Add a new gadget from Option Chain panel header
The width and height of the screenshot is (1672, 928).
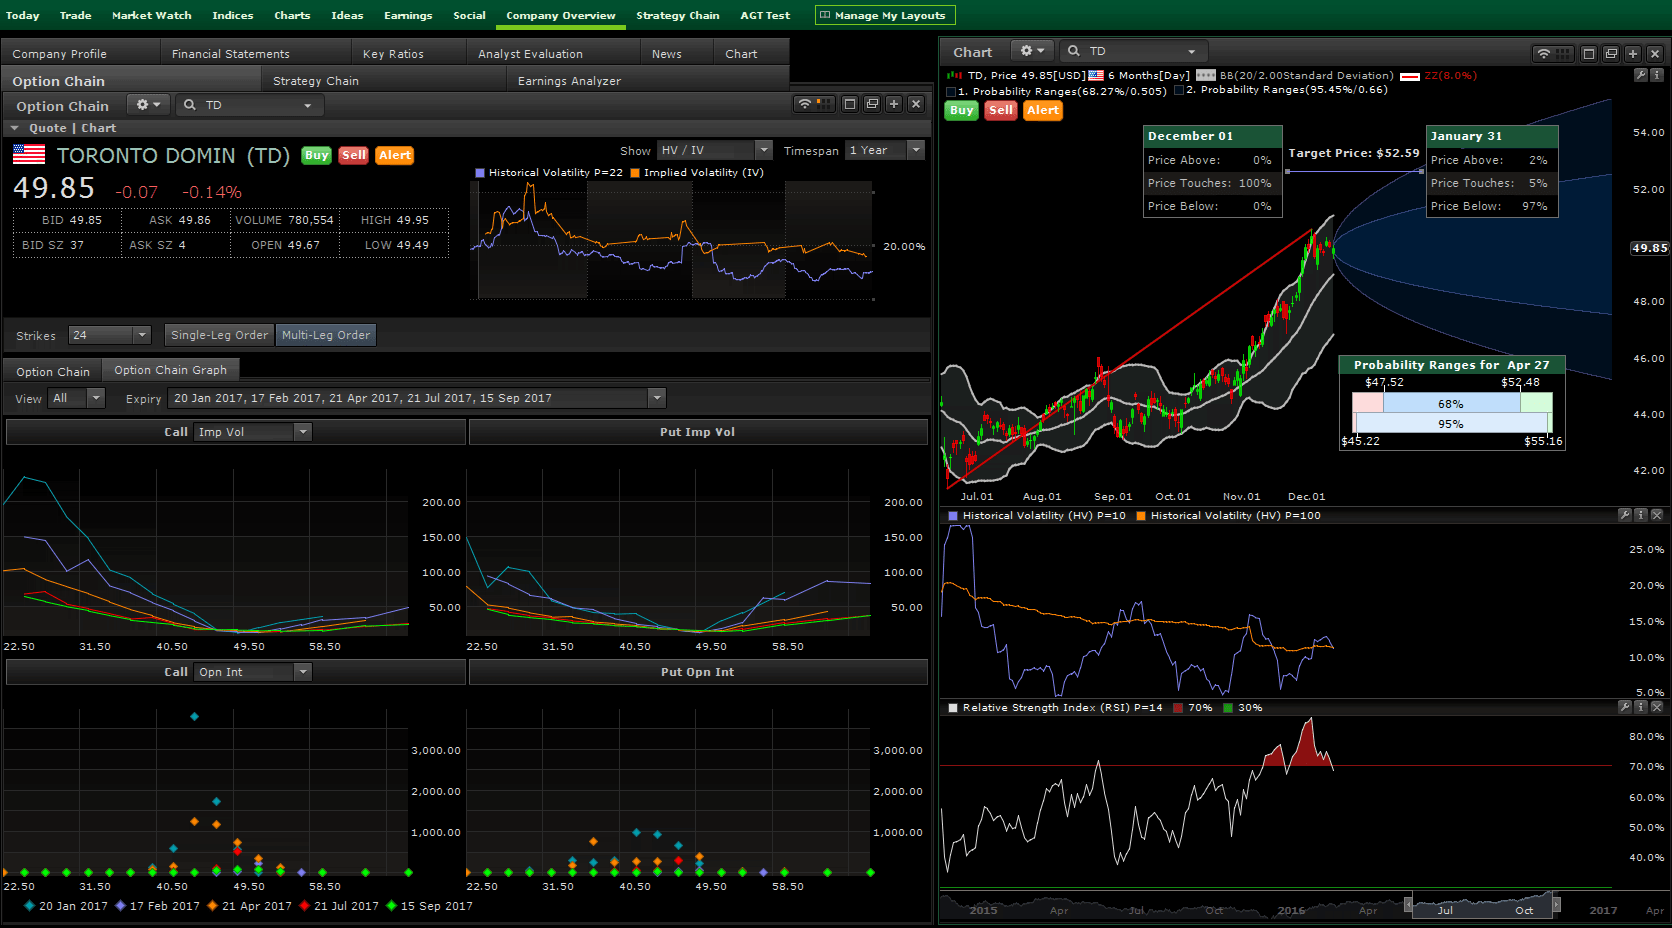894,104
